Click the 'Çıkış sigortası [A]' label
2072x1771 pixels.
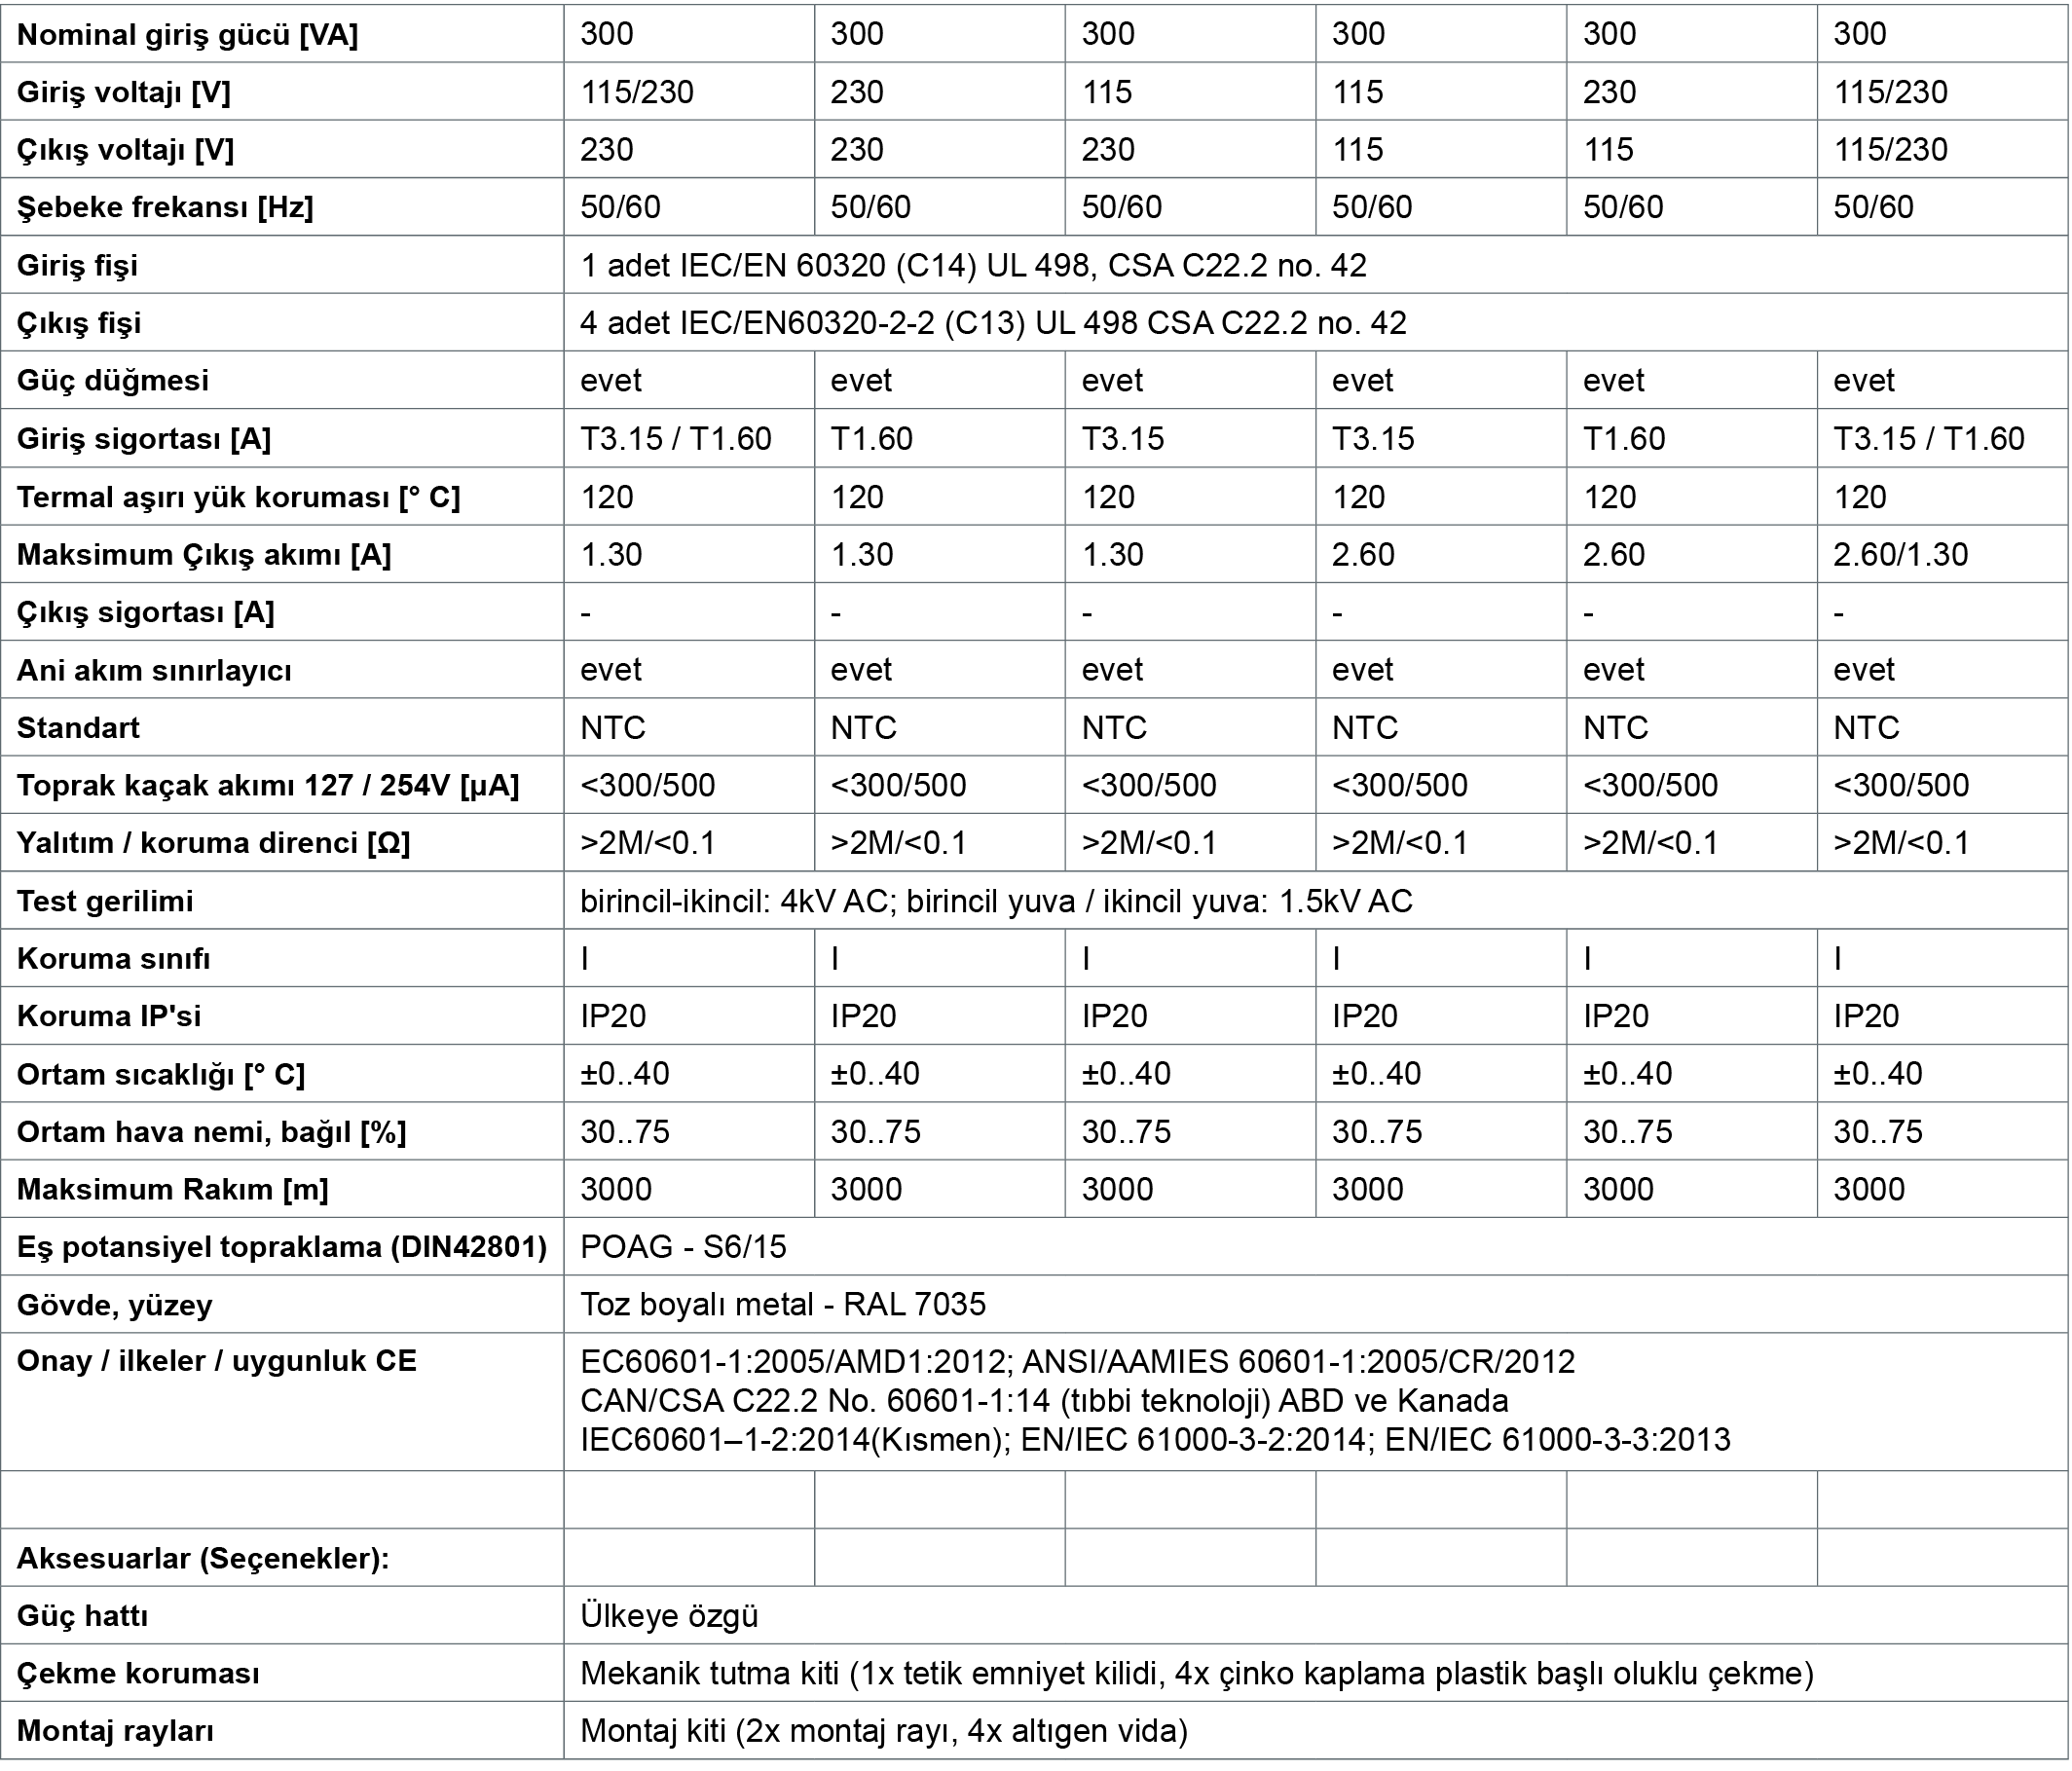click(x=146, y=613)
